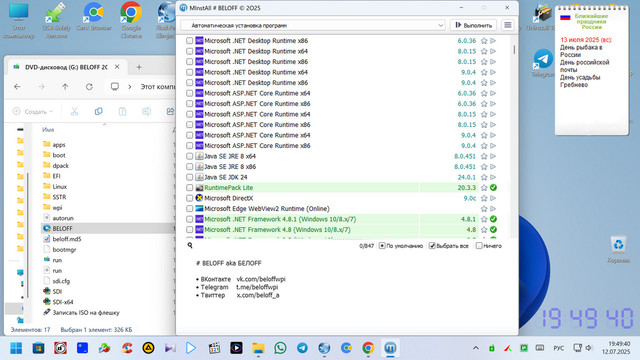Star the Microsoft DirectX entry
Viewport: 640px width, 360px height.
click(484, 198)
